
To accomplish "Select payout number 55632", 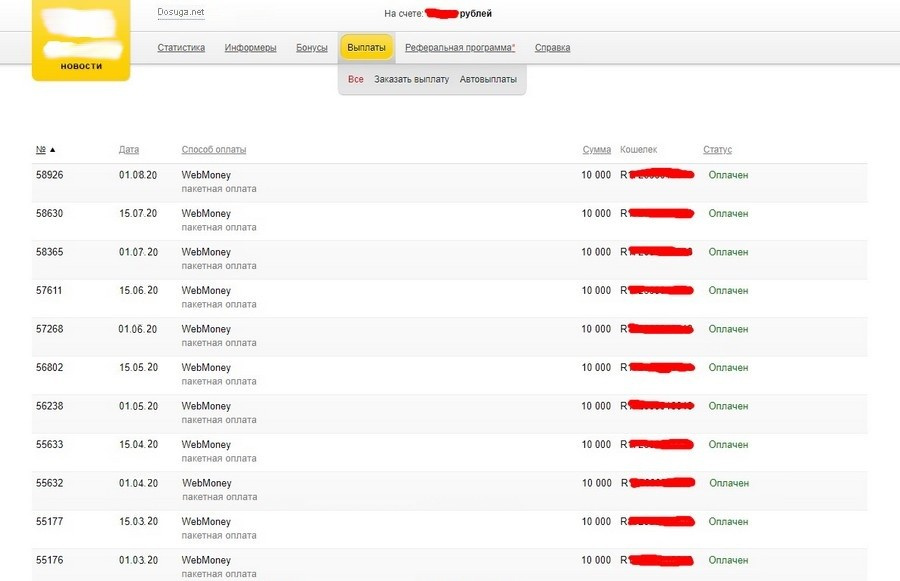I will pyautogui.click(x=49, y=482).
